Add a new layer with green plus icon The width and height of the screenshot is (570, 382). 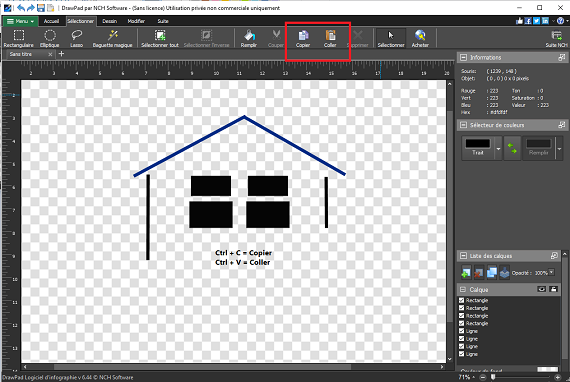click(x=466, y=273)
